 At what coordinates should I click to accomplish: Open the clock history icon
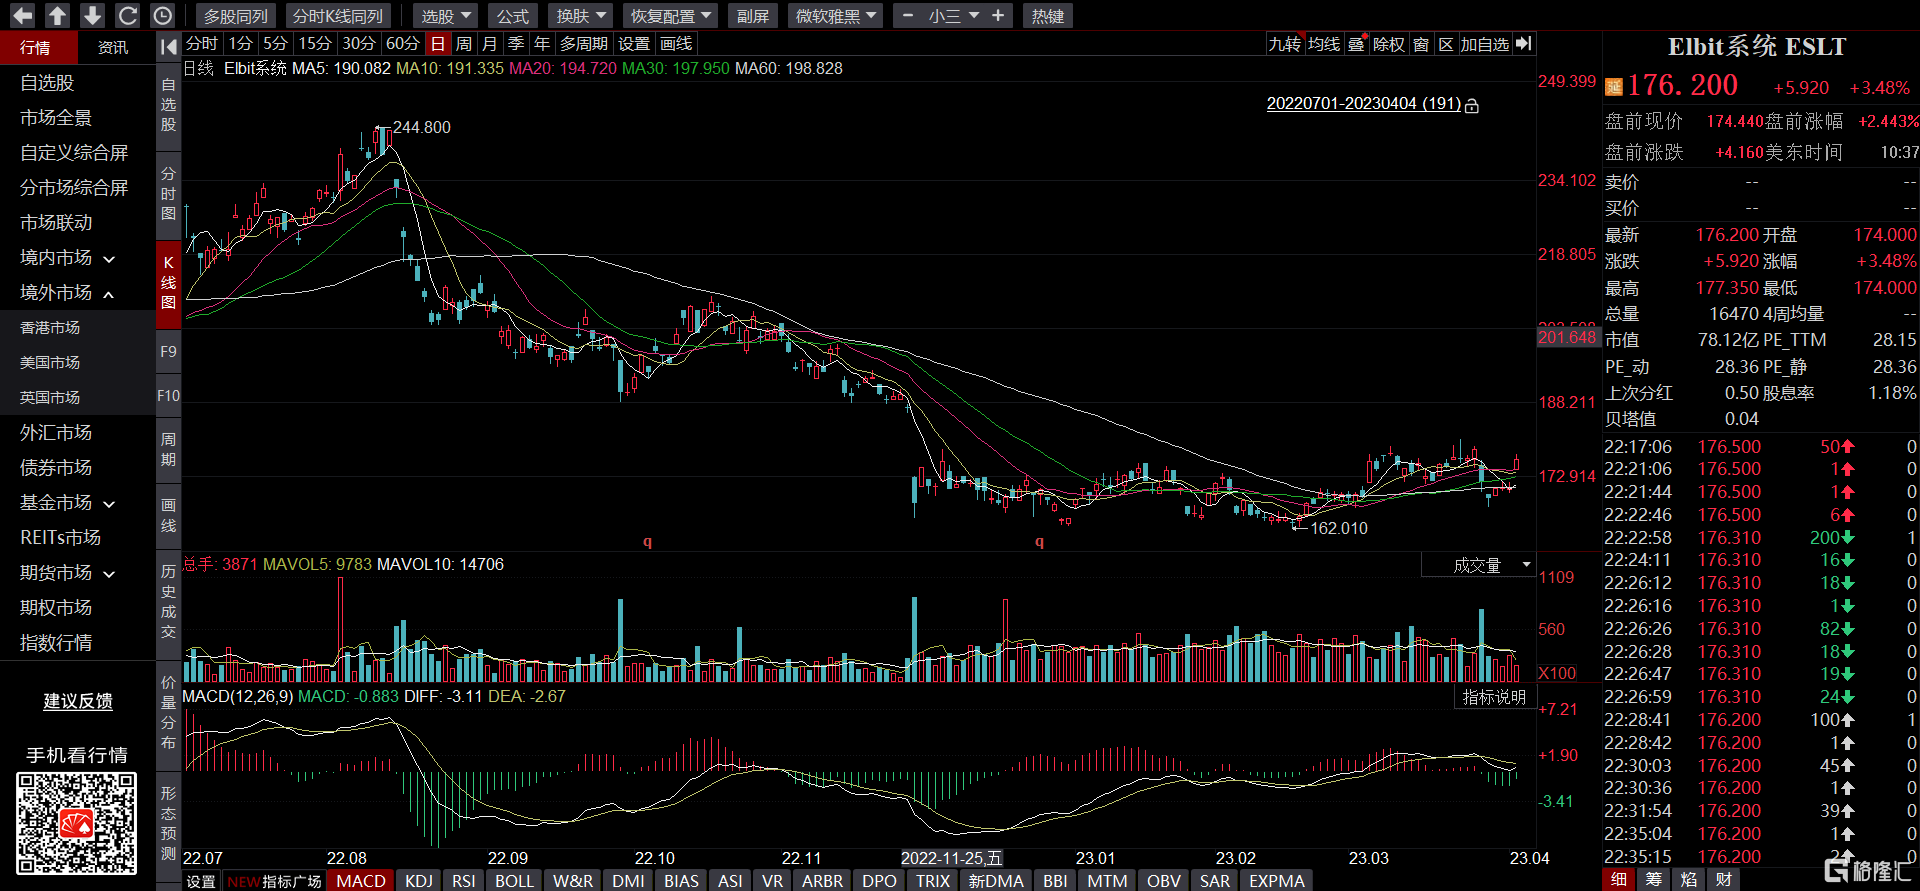[x=162, y=15]
